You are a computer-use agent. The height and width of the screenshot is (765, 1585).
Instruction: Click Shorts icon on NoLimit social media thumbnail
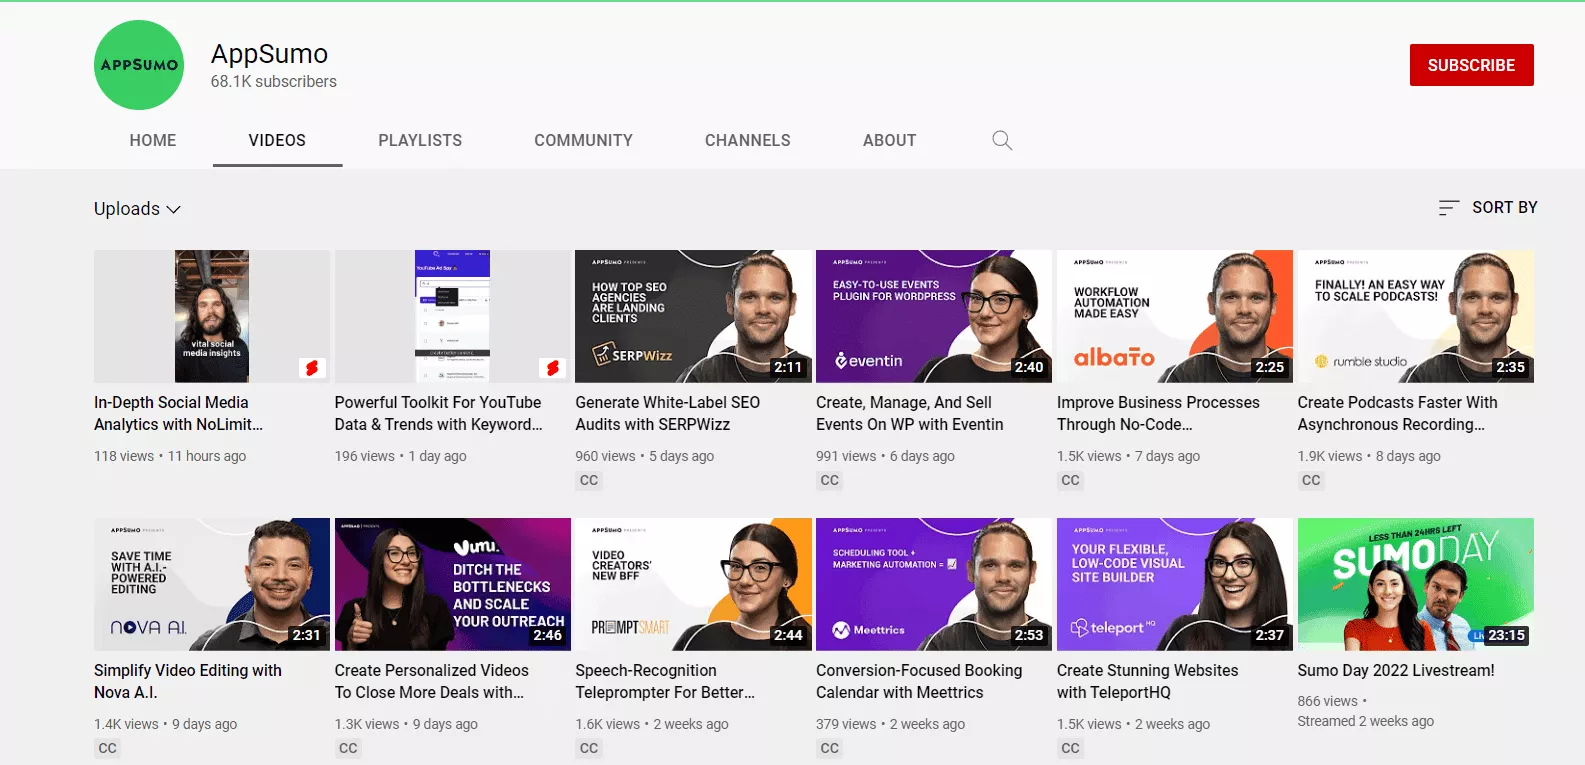tap(312, 368)
